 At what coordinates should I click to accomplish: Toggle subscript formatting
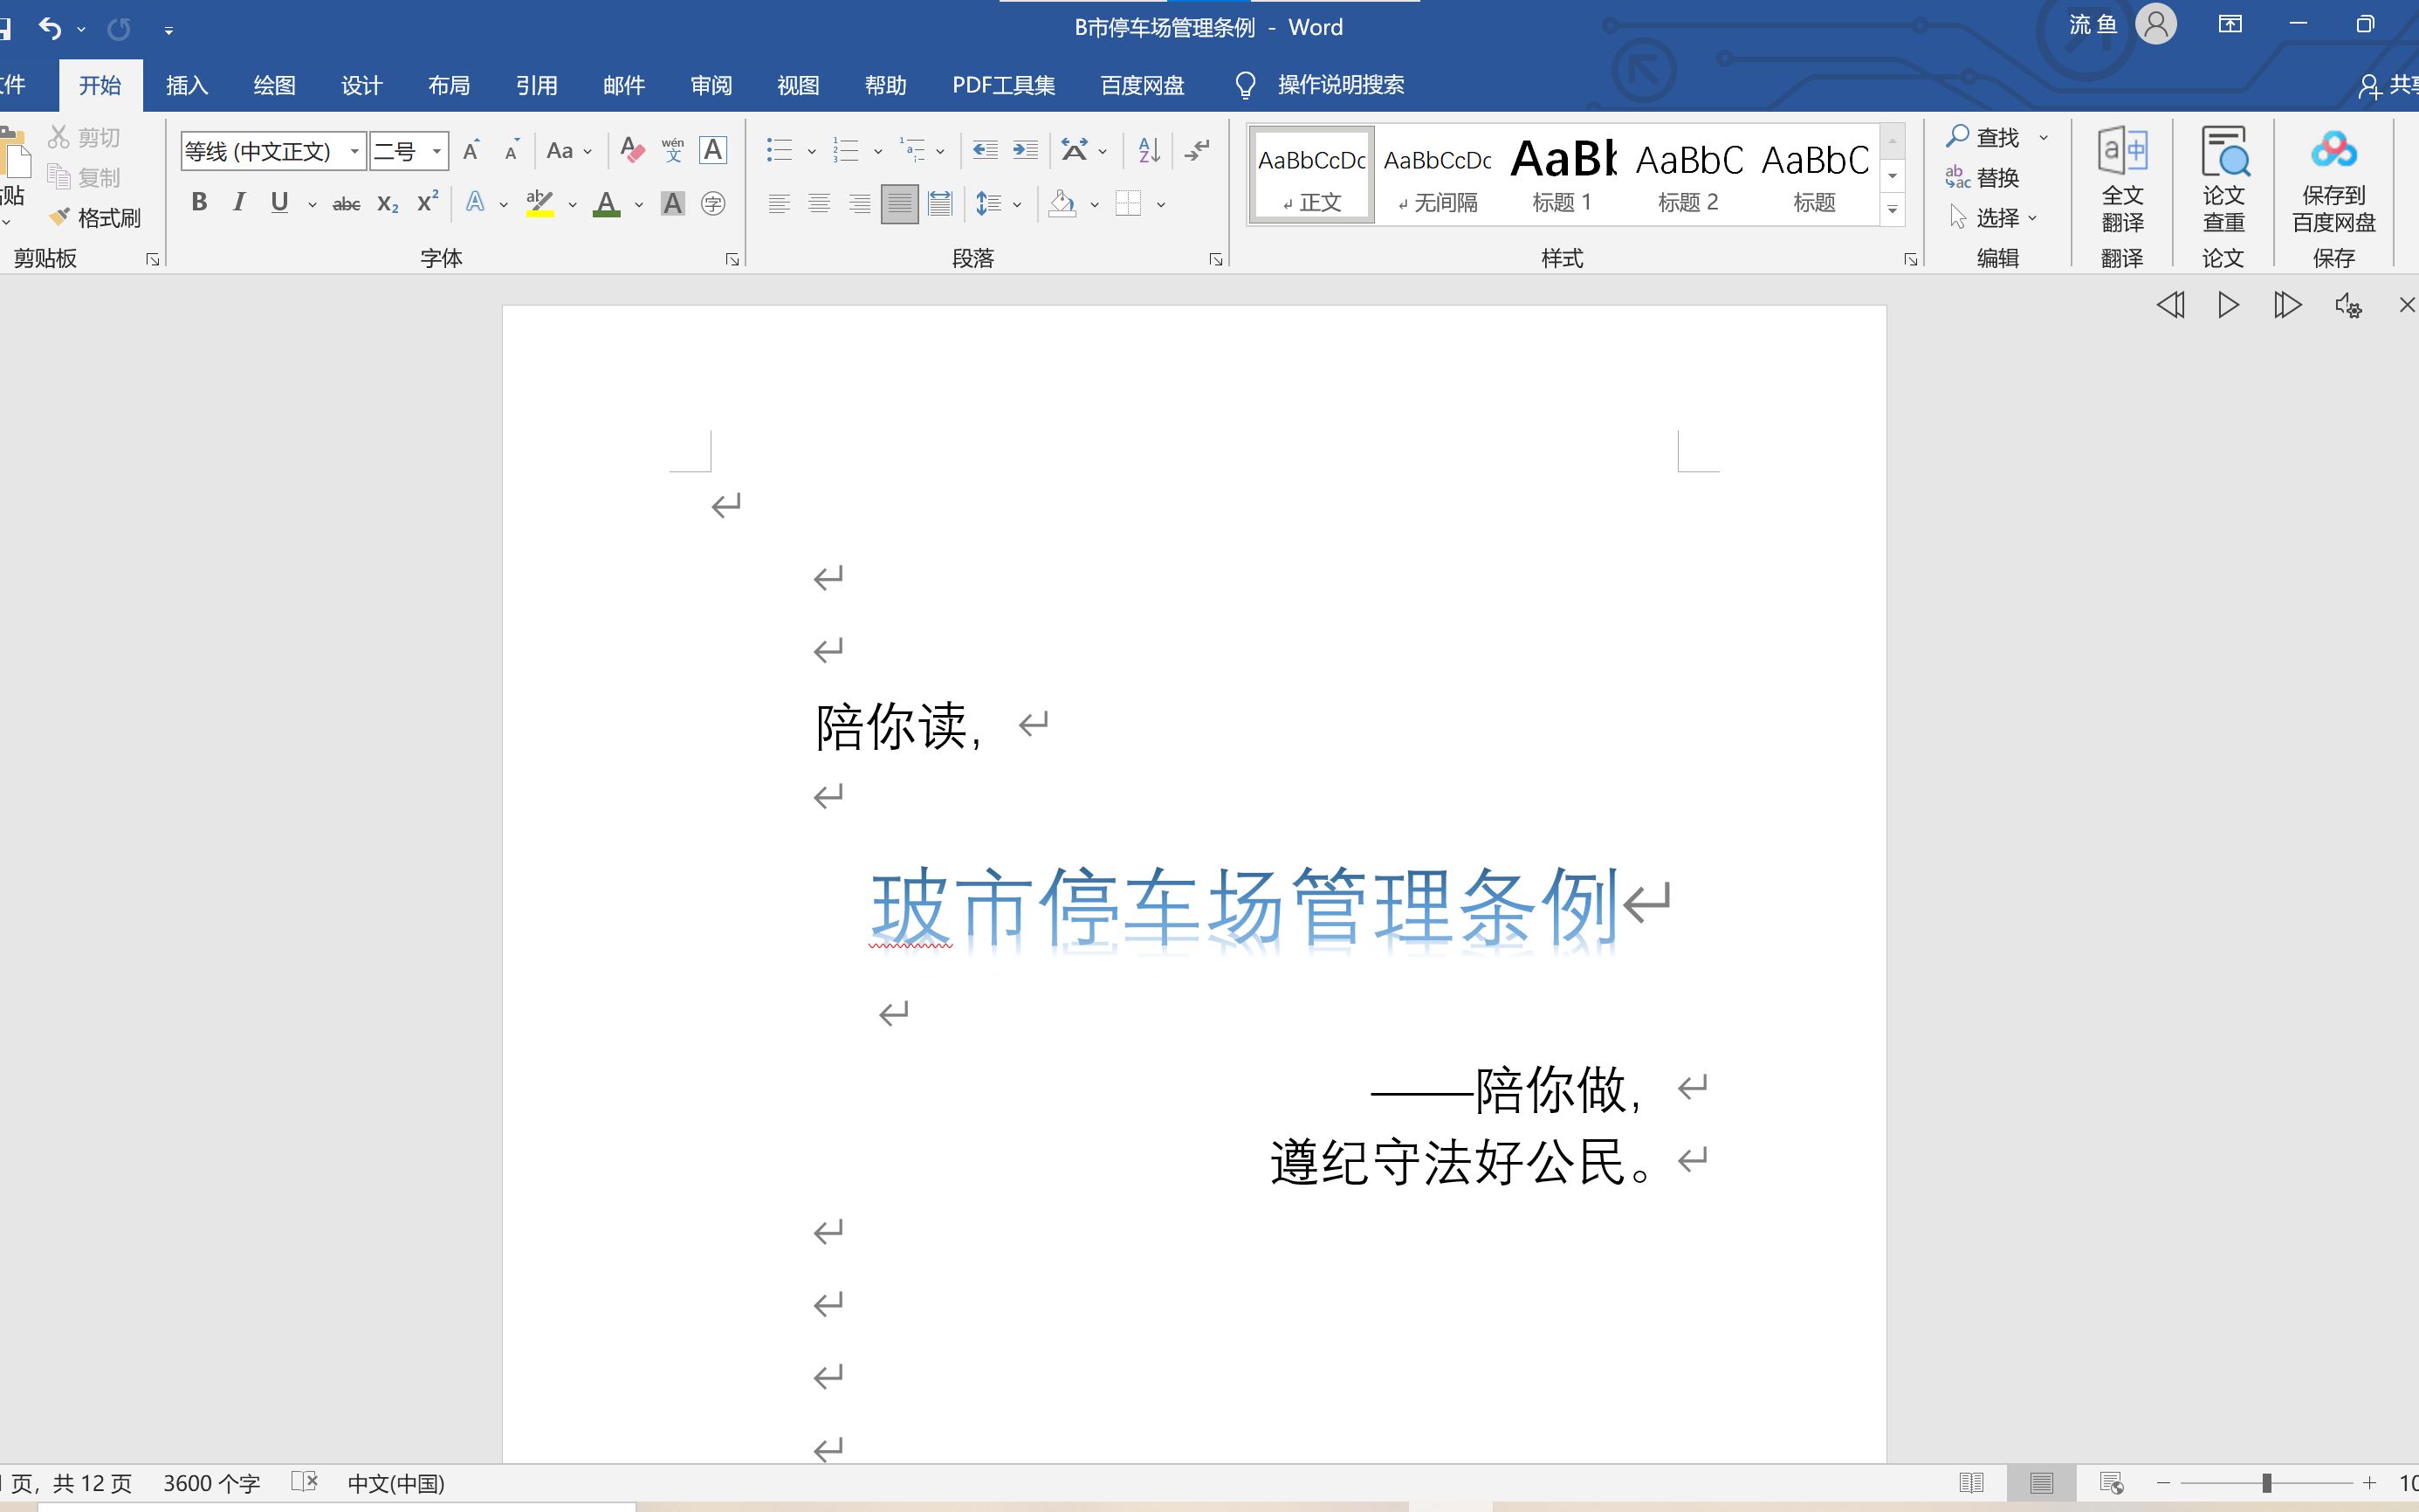coord(388,204)
